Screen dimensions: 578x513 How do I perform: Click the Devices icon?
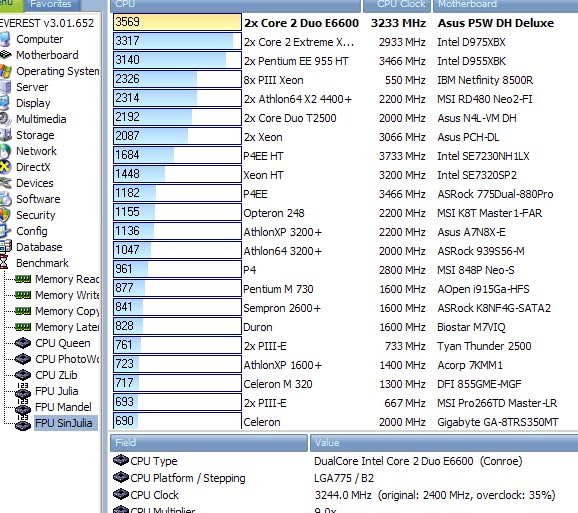click(5, 183)
